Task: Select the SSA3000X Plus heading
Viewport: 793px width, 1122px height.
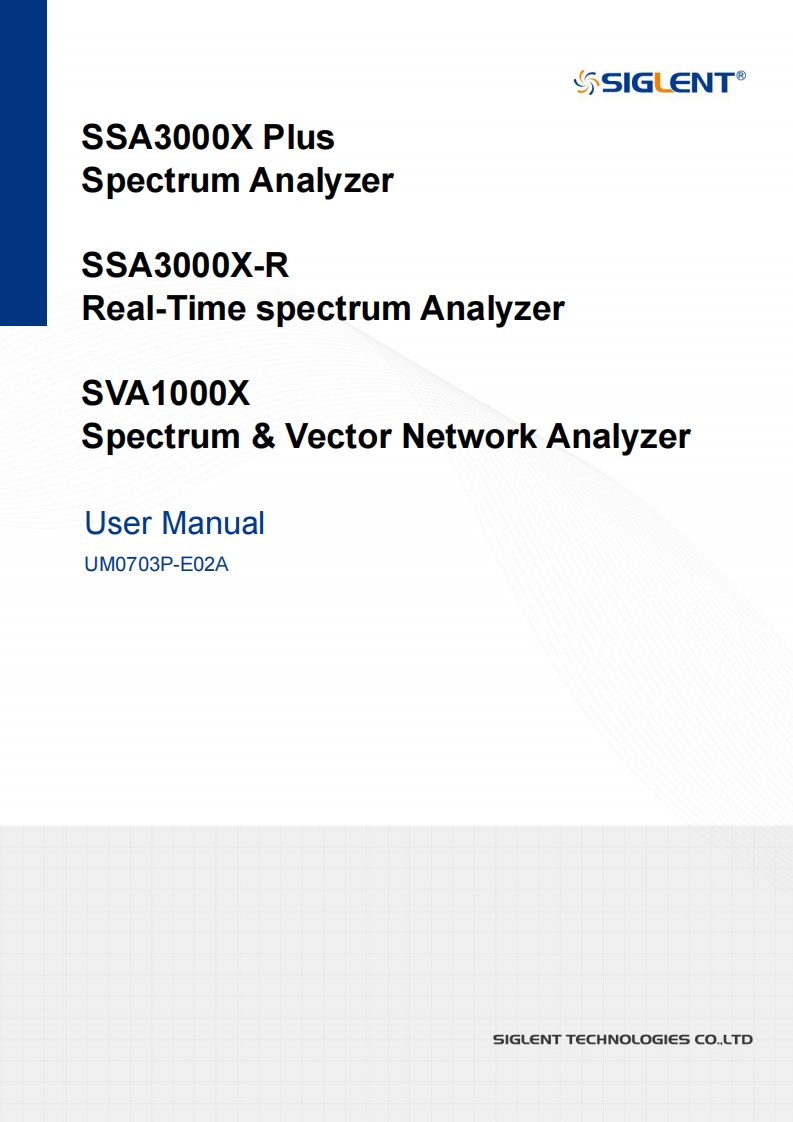Action: [x=207, y=136]
